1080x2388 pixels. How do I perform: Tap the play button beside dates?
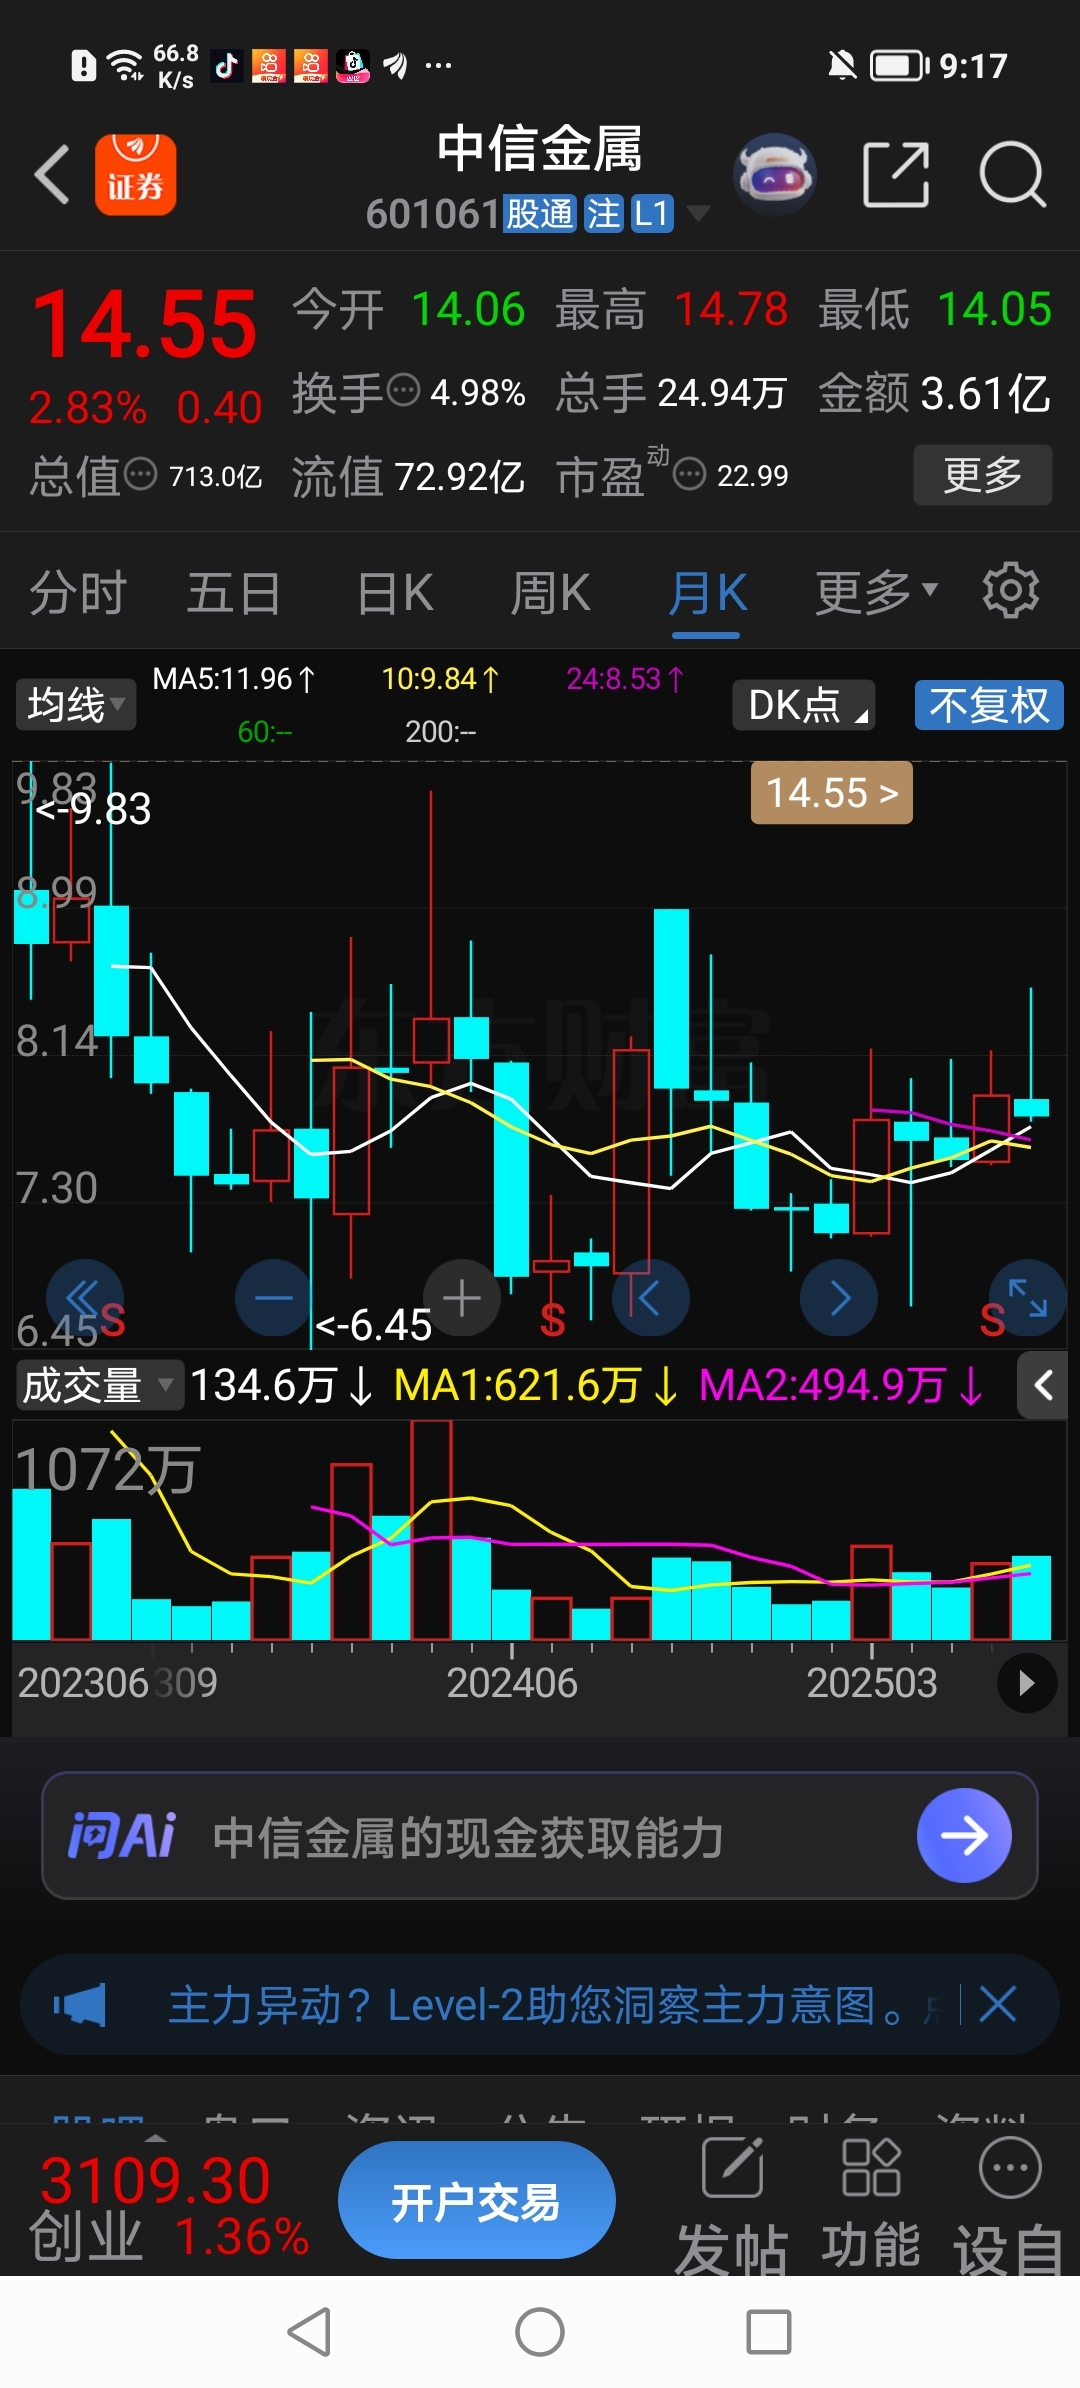[1027, 1683]
